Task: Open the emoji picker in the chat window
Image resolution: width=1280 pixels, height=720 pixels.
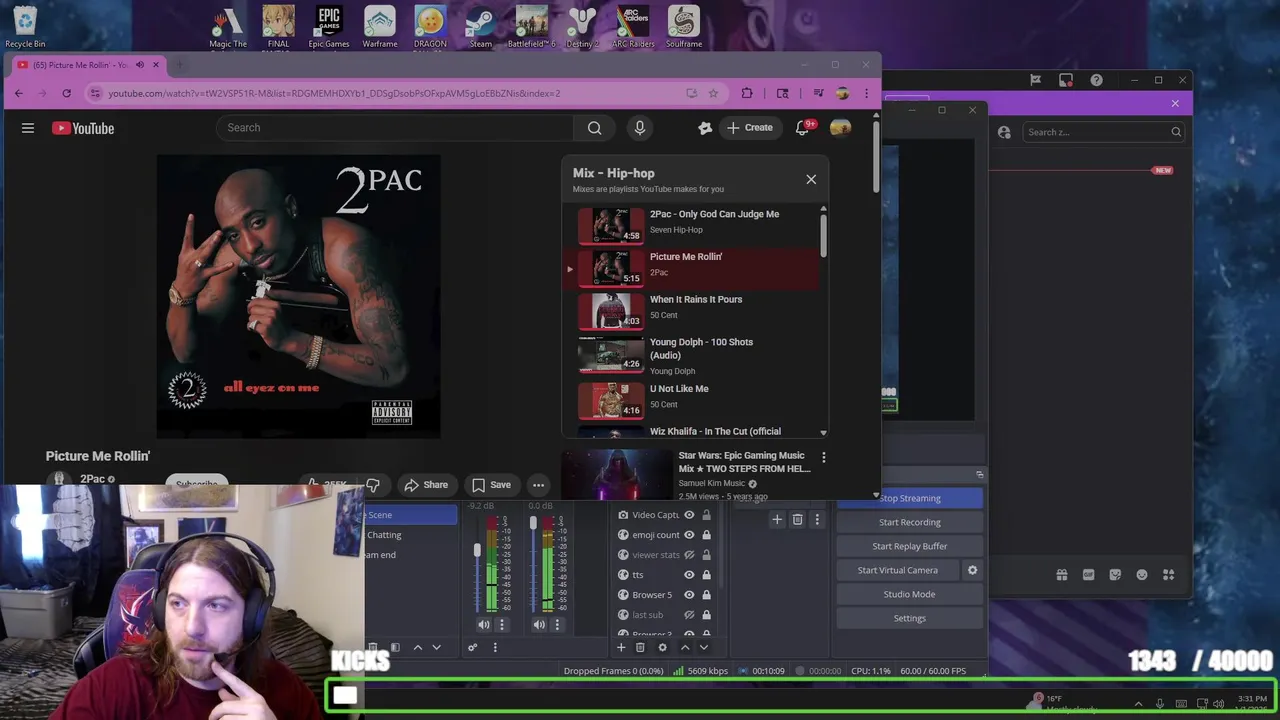Action: 1142,575
